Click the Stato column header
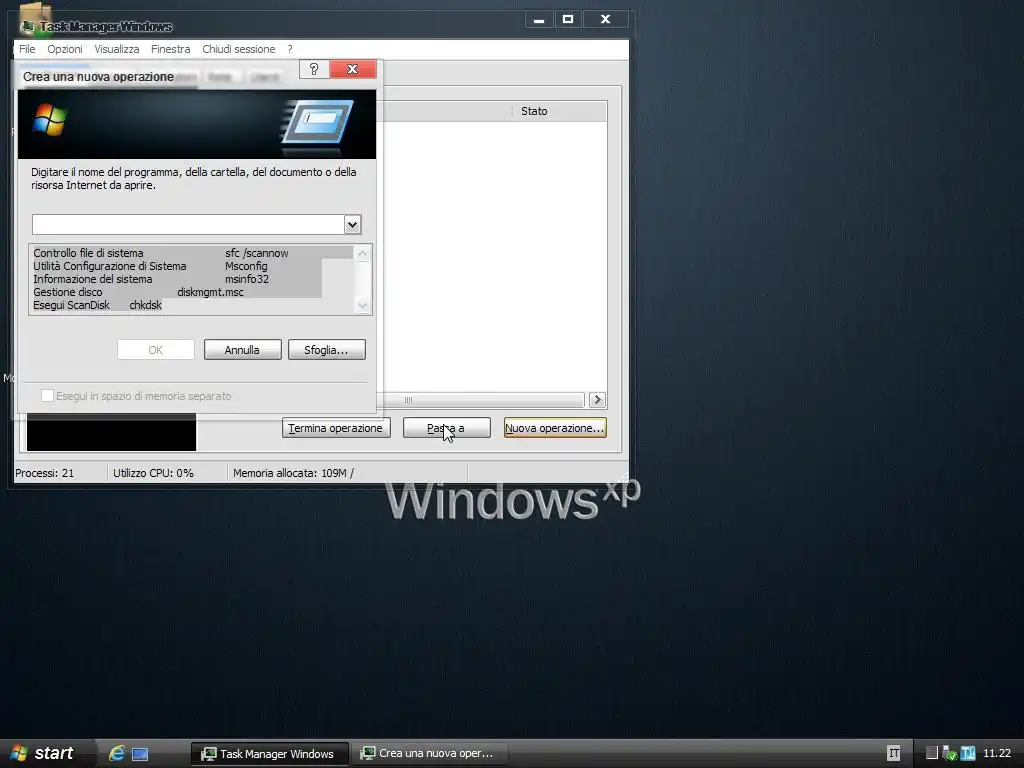The height and width of the screenshot is (768, 1024). [559, 111]
